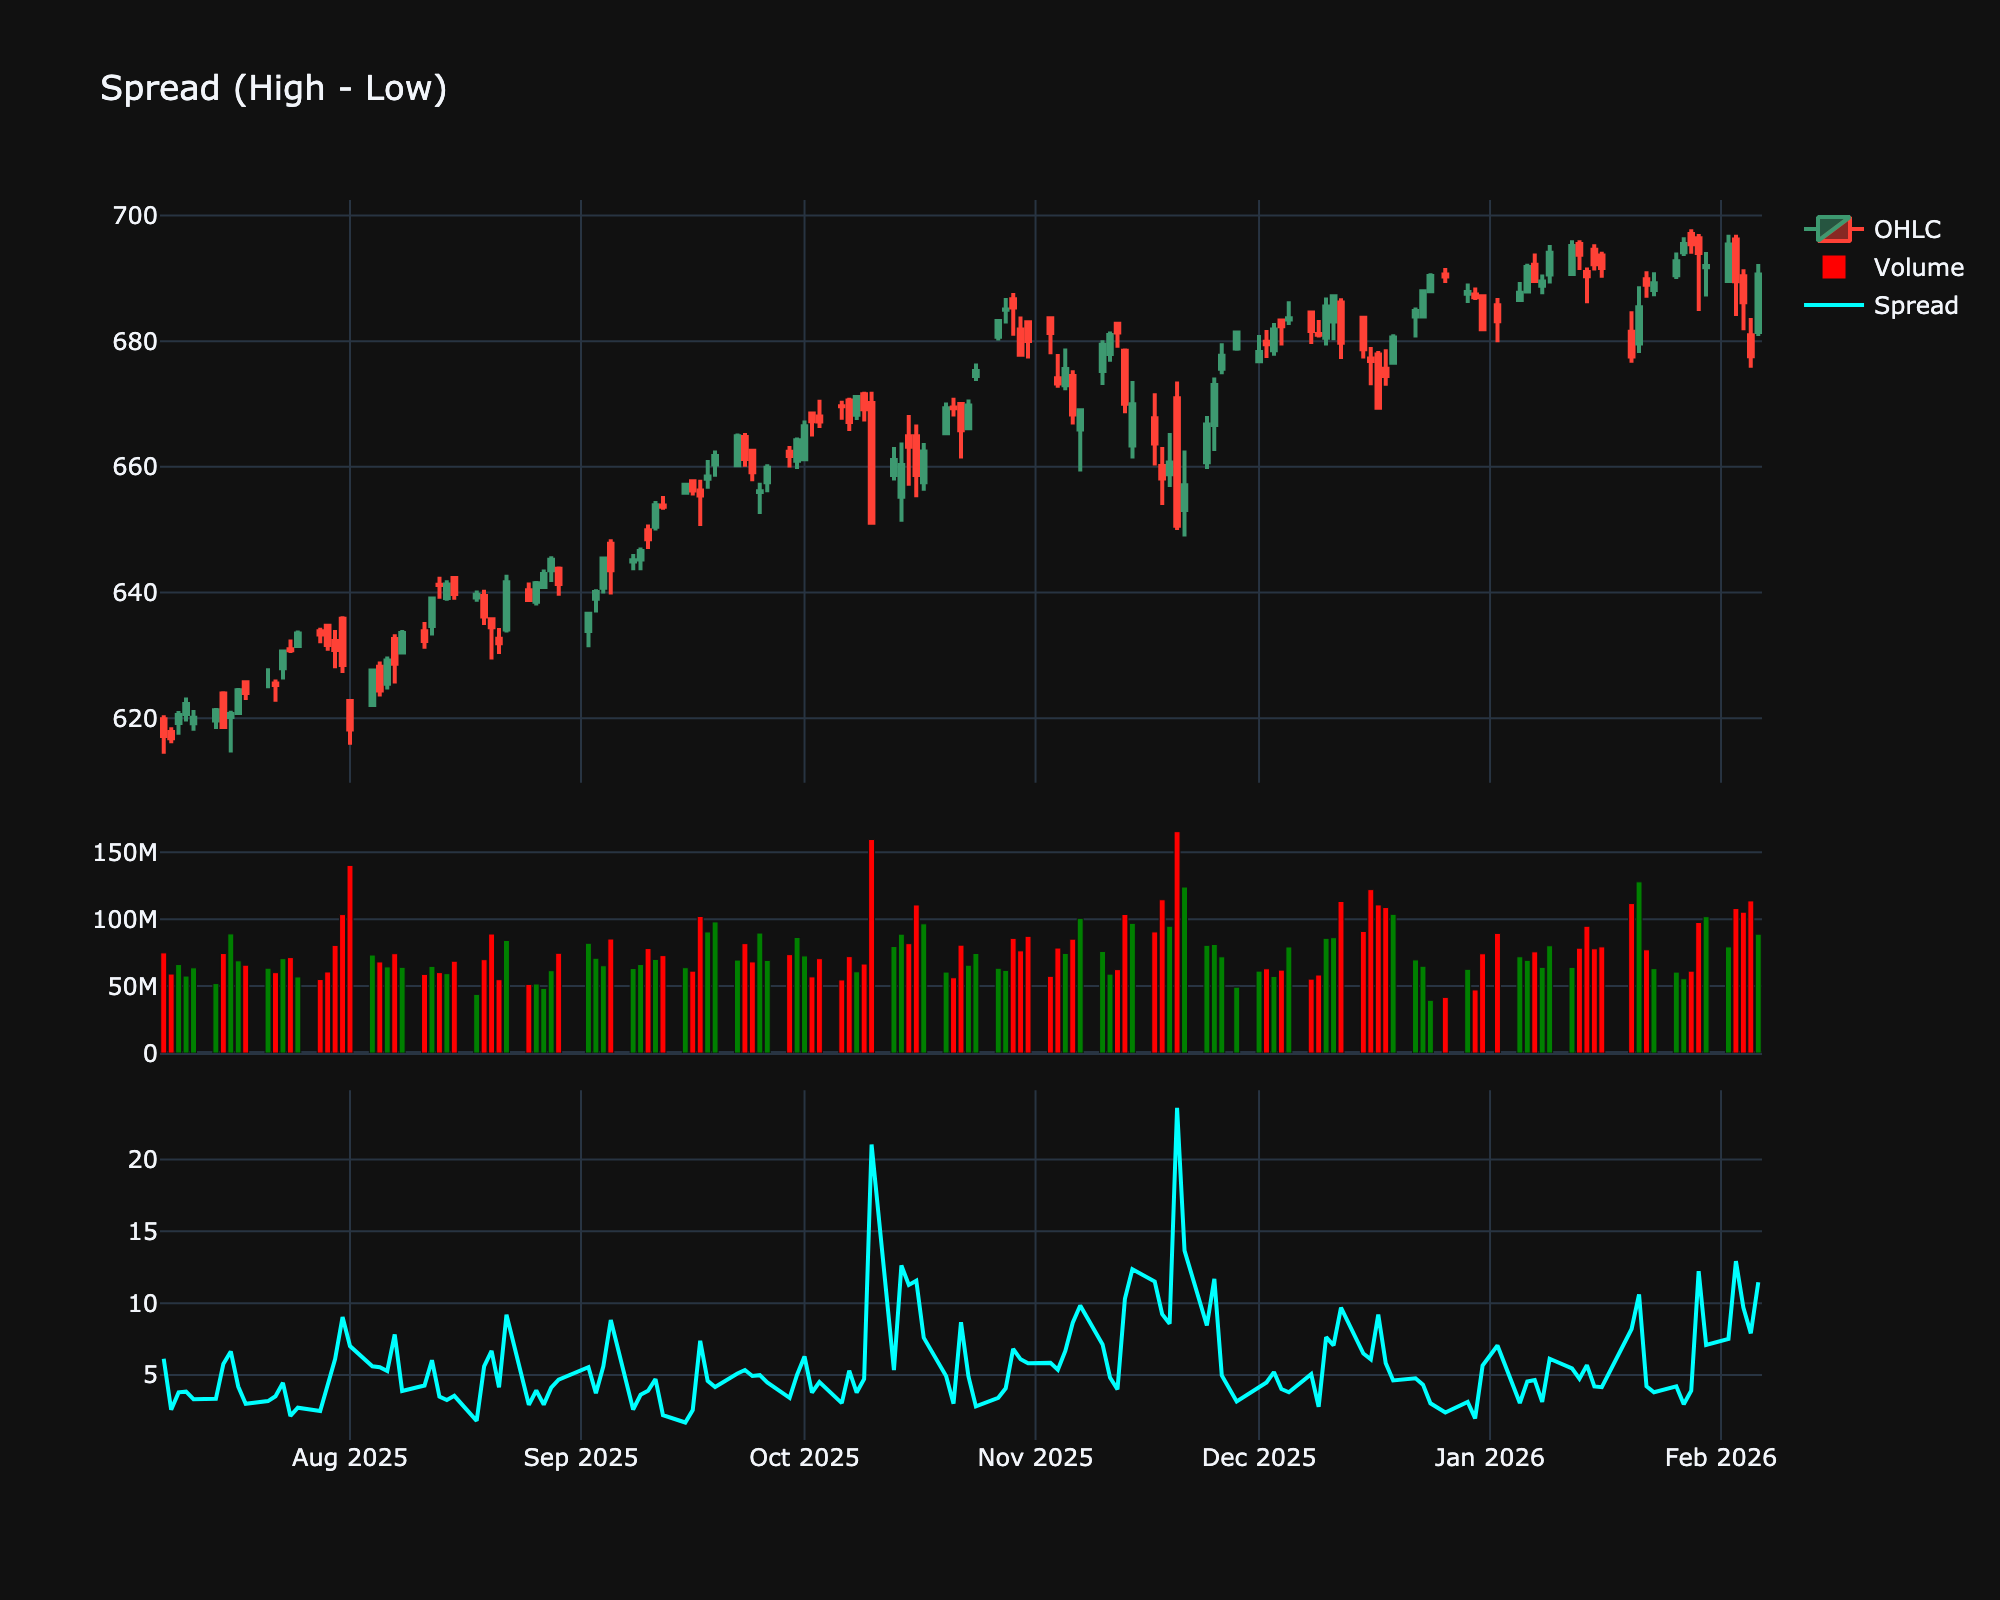This screenshot has width=2000, height=1600.
Task: Click the Sep 2025 x-axis label
Action: click(x=580, y=1458)
